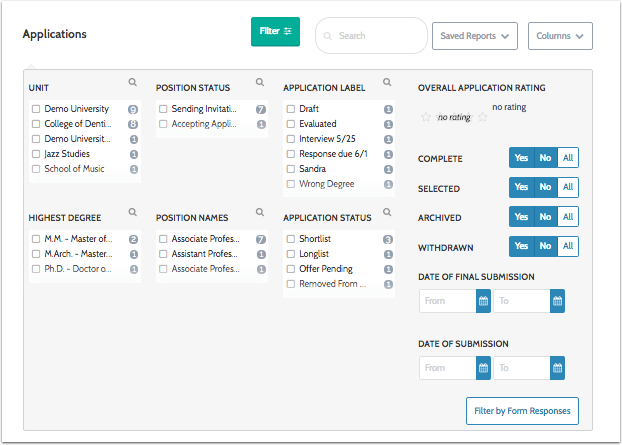
Task: Click Final Submission From date field
Action: (x=448, y=301)
